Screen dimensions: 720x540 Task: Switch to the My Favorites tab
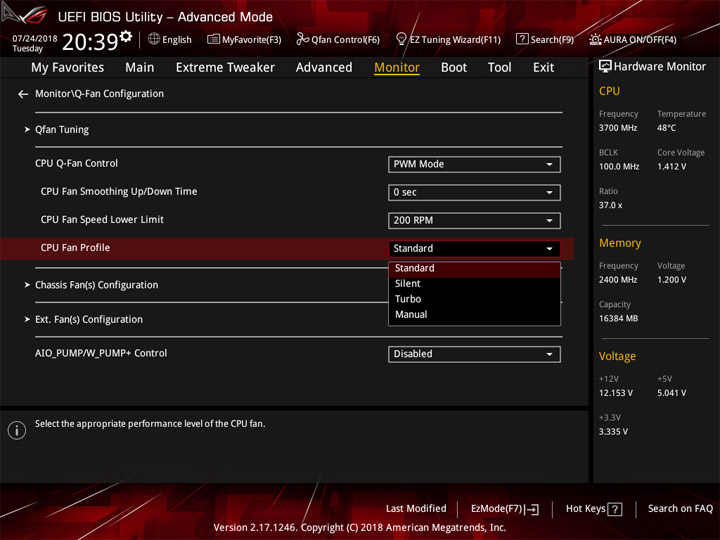tap(68, 68)
